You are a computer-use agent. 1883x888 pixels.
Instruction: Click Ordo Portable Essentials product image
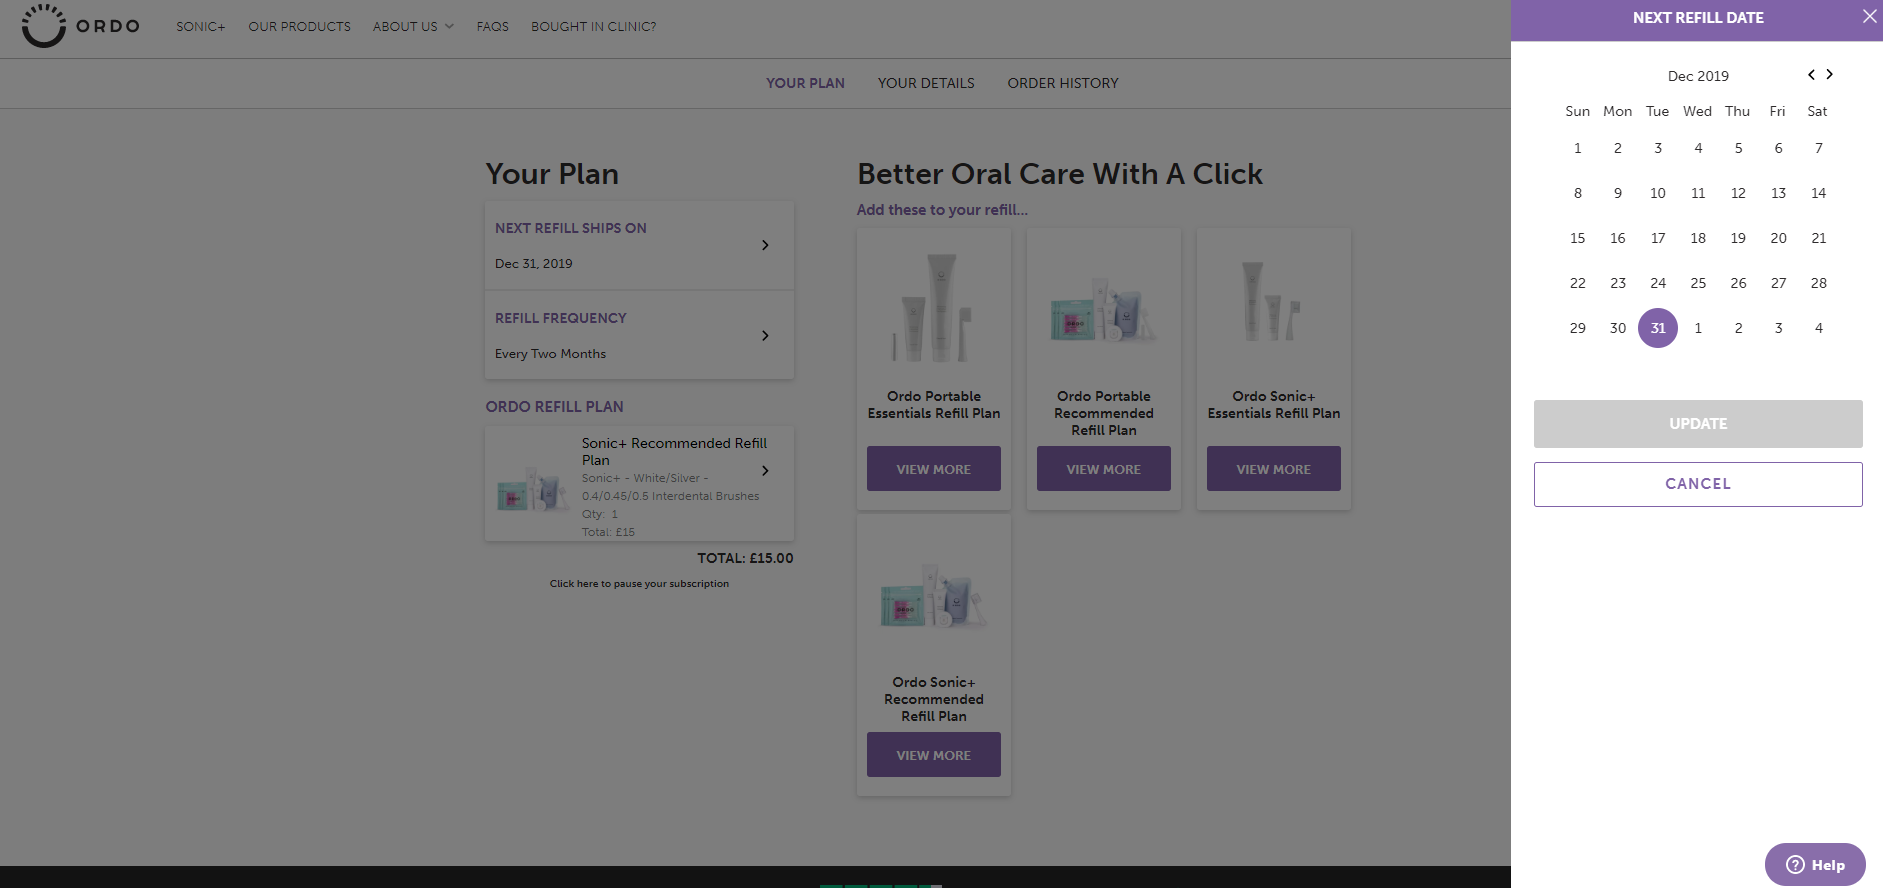(x=934, y=307)
